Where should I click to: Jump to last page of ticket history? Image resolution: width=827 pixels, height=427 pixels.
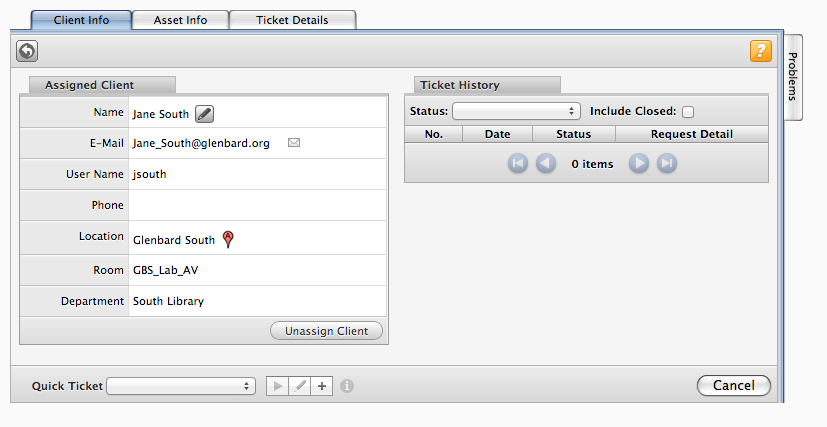coord(667,164)
